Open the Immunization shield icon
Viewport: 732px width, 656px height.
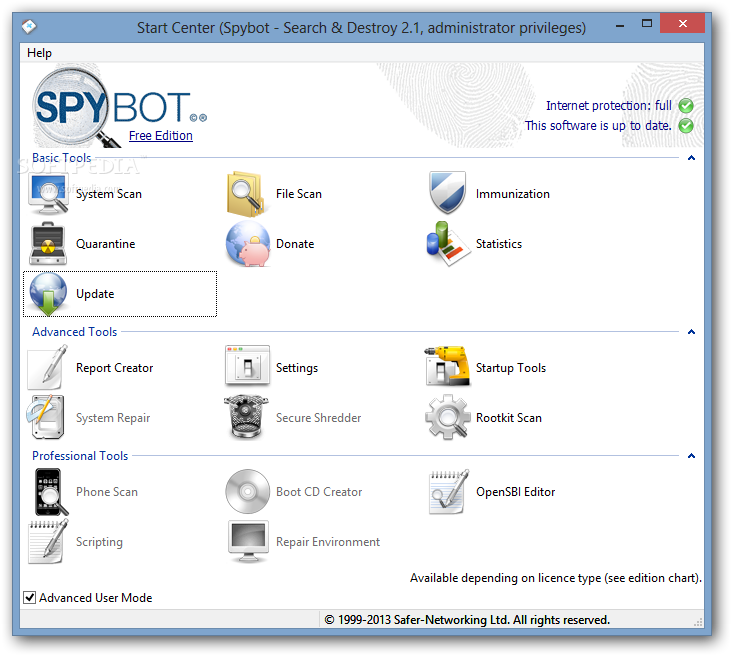(x=447, y=192)
